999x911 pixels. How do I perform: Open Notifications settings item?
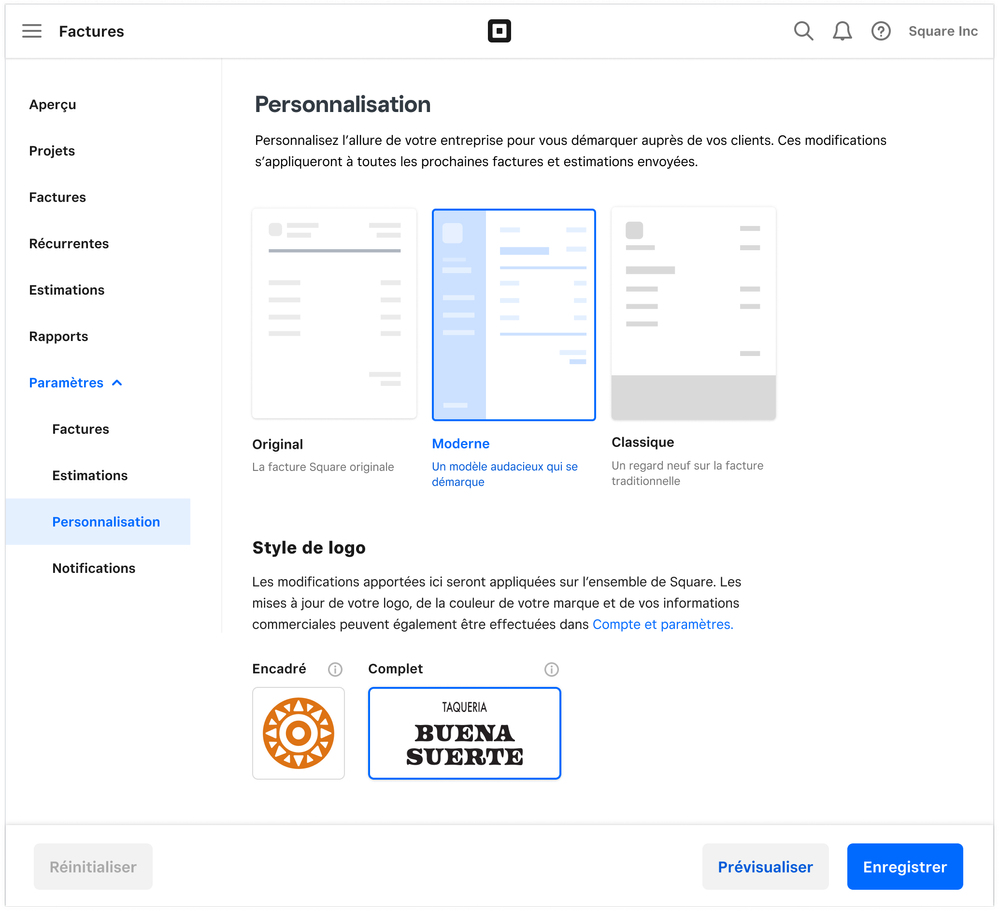click(x=94, y=568)
